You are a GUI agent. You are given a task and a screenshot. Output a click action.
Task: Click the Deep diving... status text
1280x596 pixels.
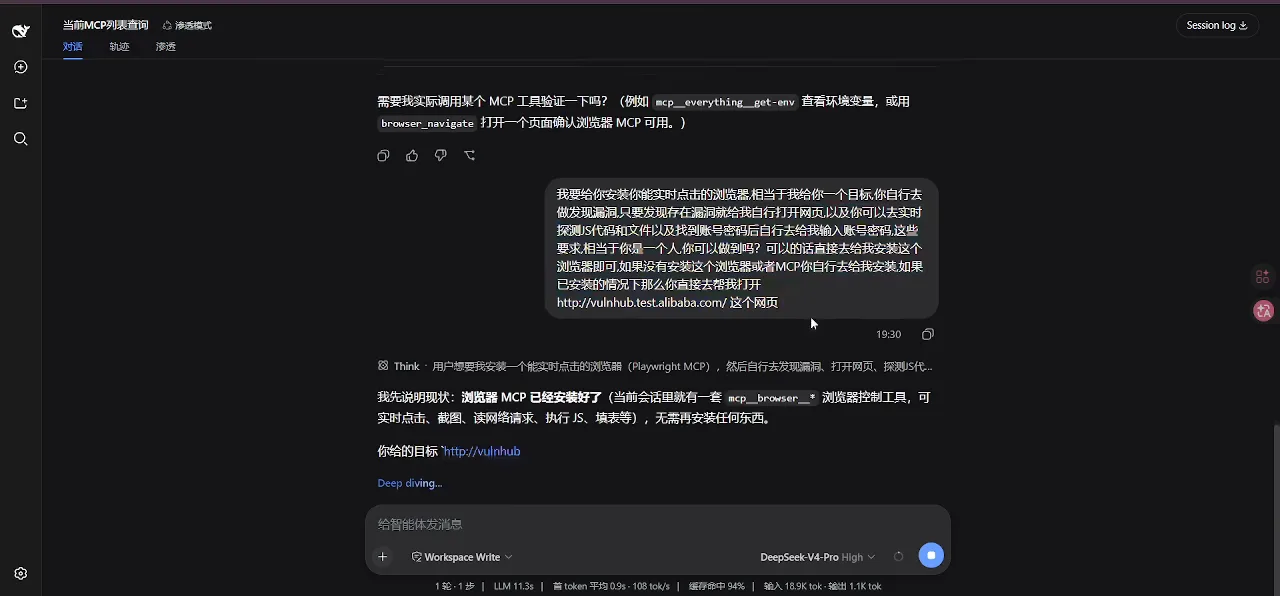pyautogui.click(x=410, y=483)
